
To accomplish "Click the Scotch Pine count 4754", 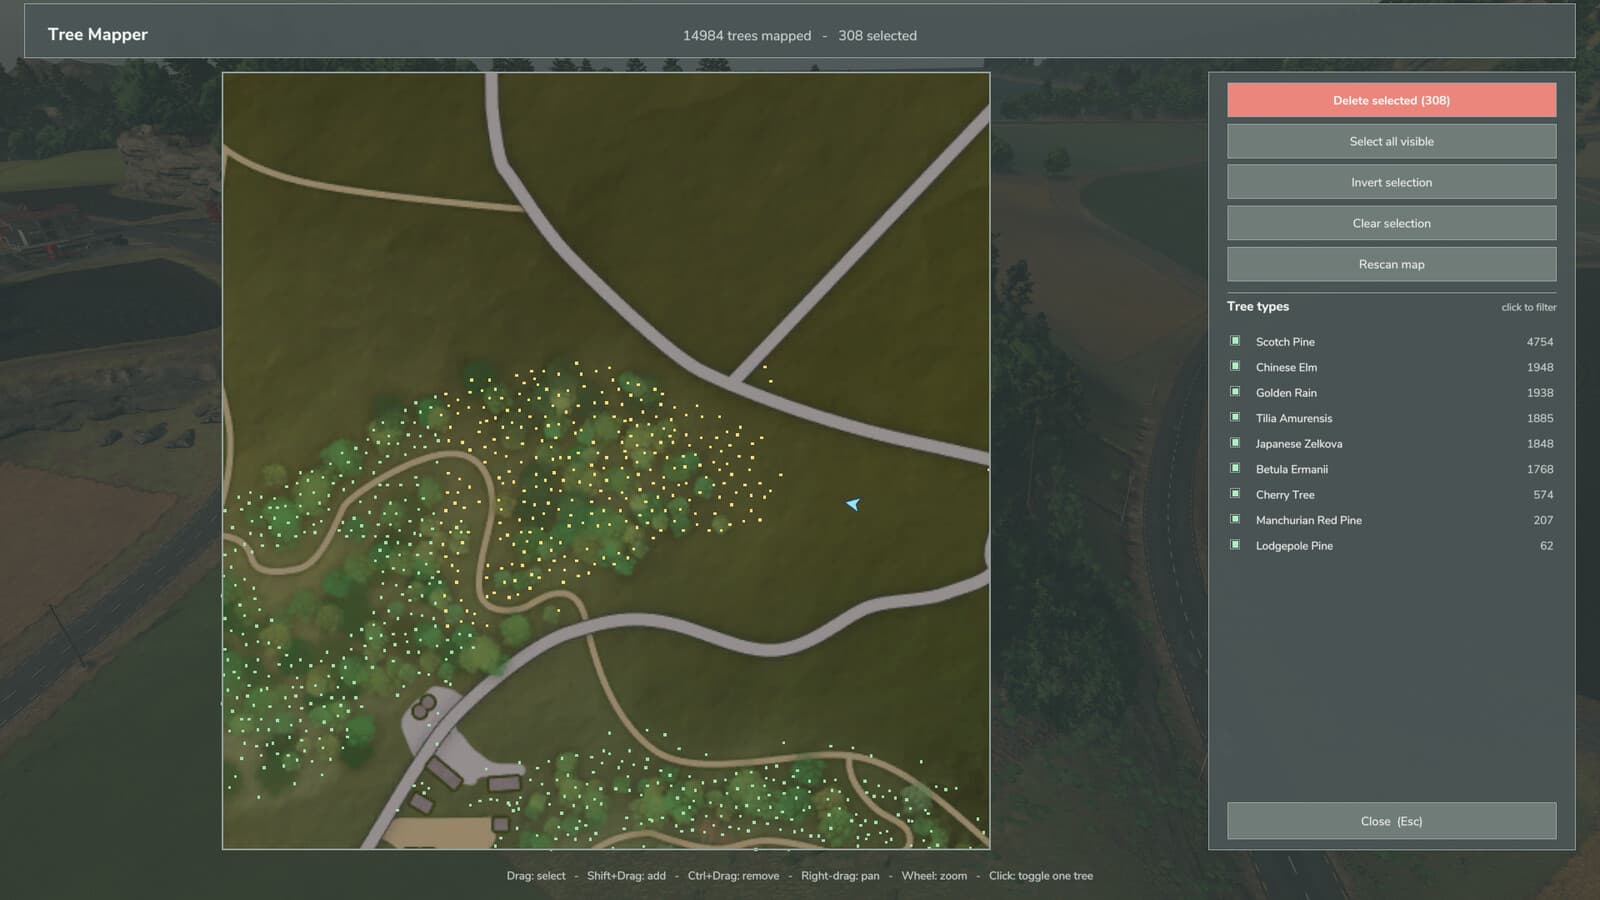I will [x=1540, y=342].
